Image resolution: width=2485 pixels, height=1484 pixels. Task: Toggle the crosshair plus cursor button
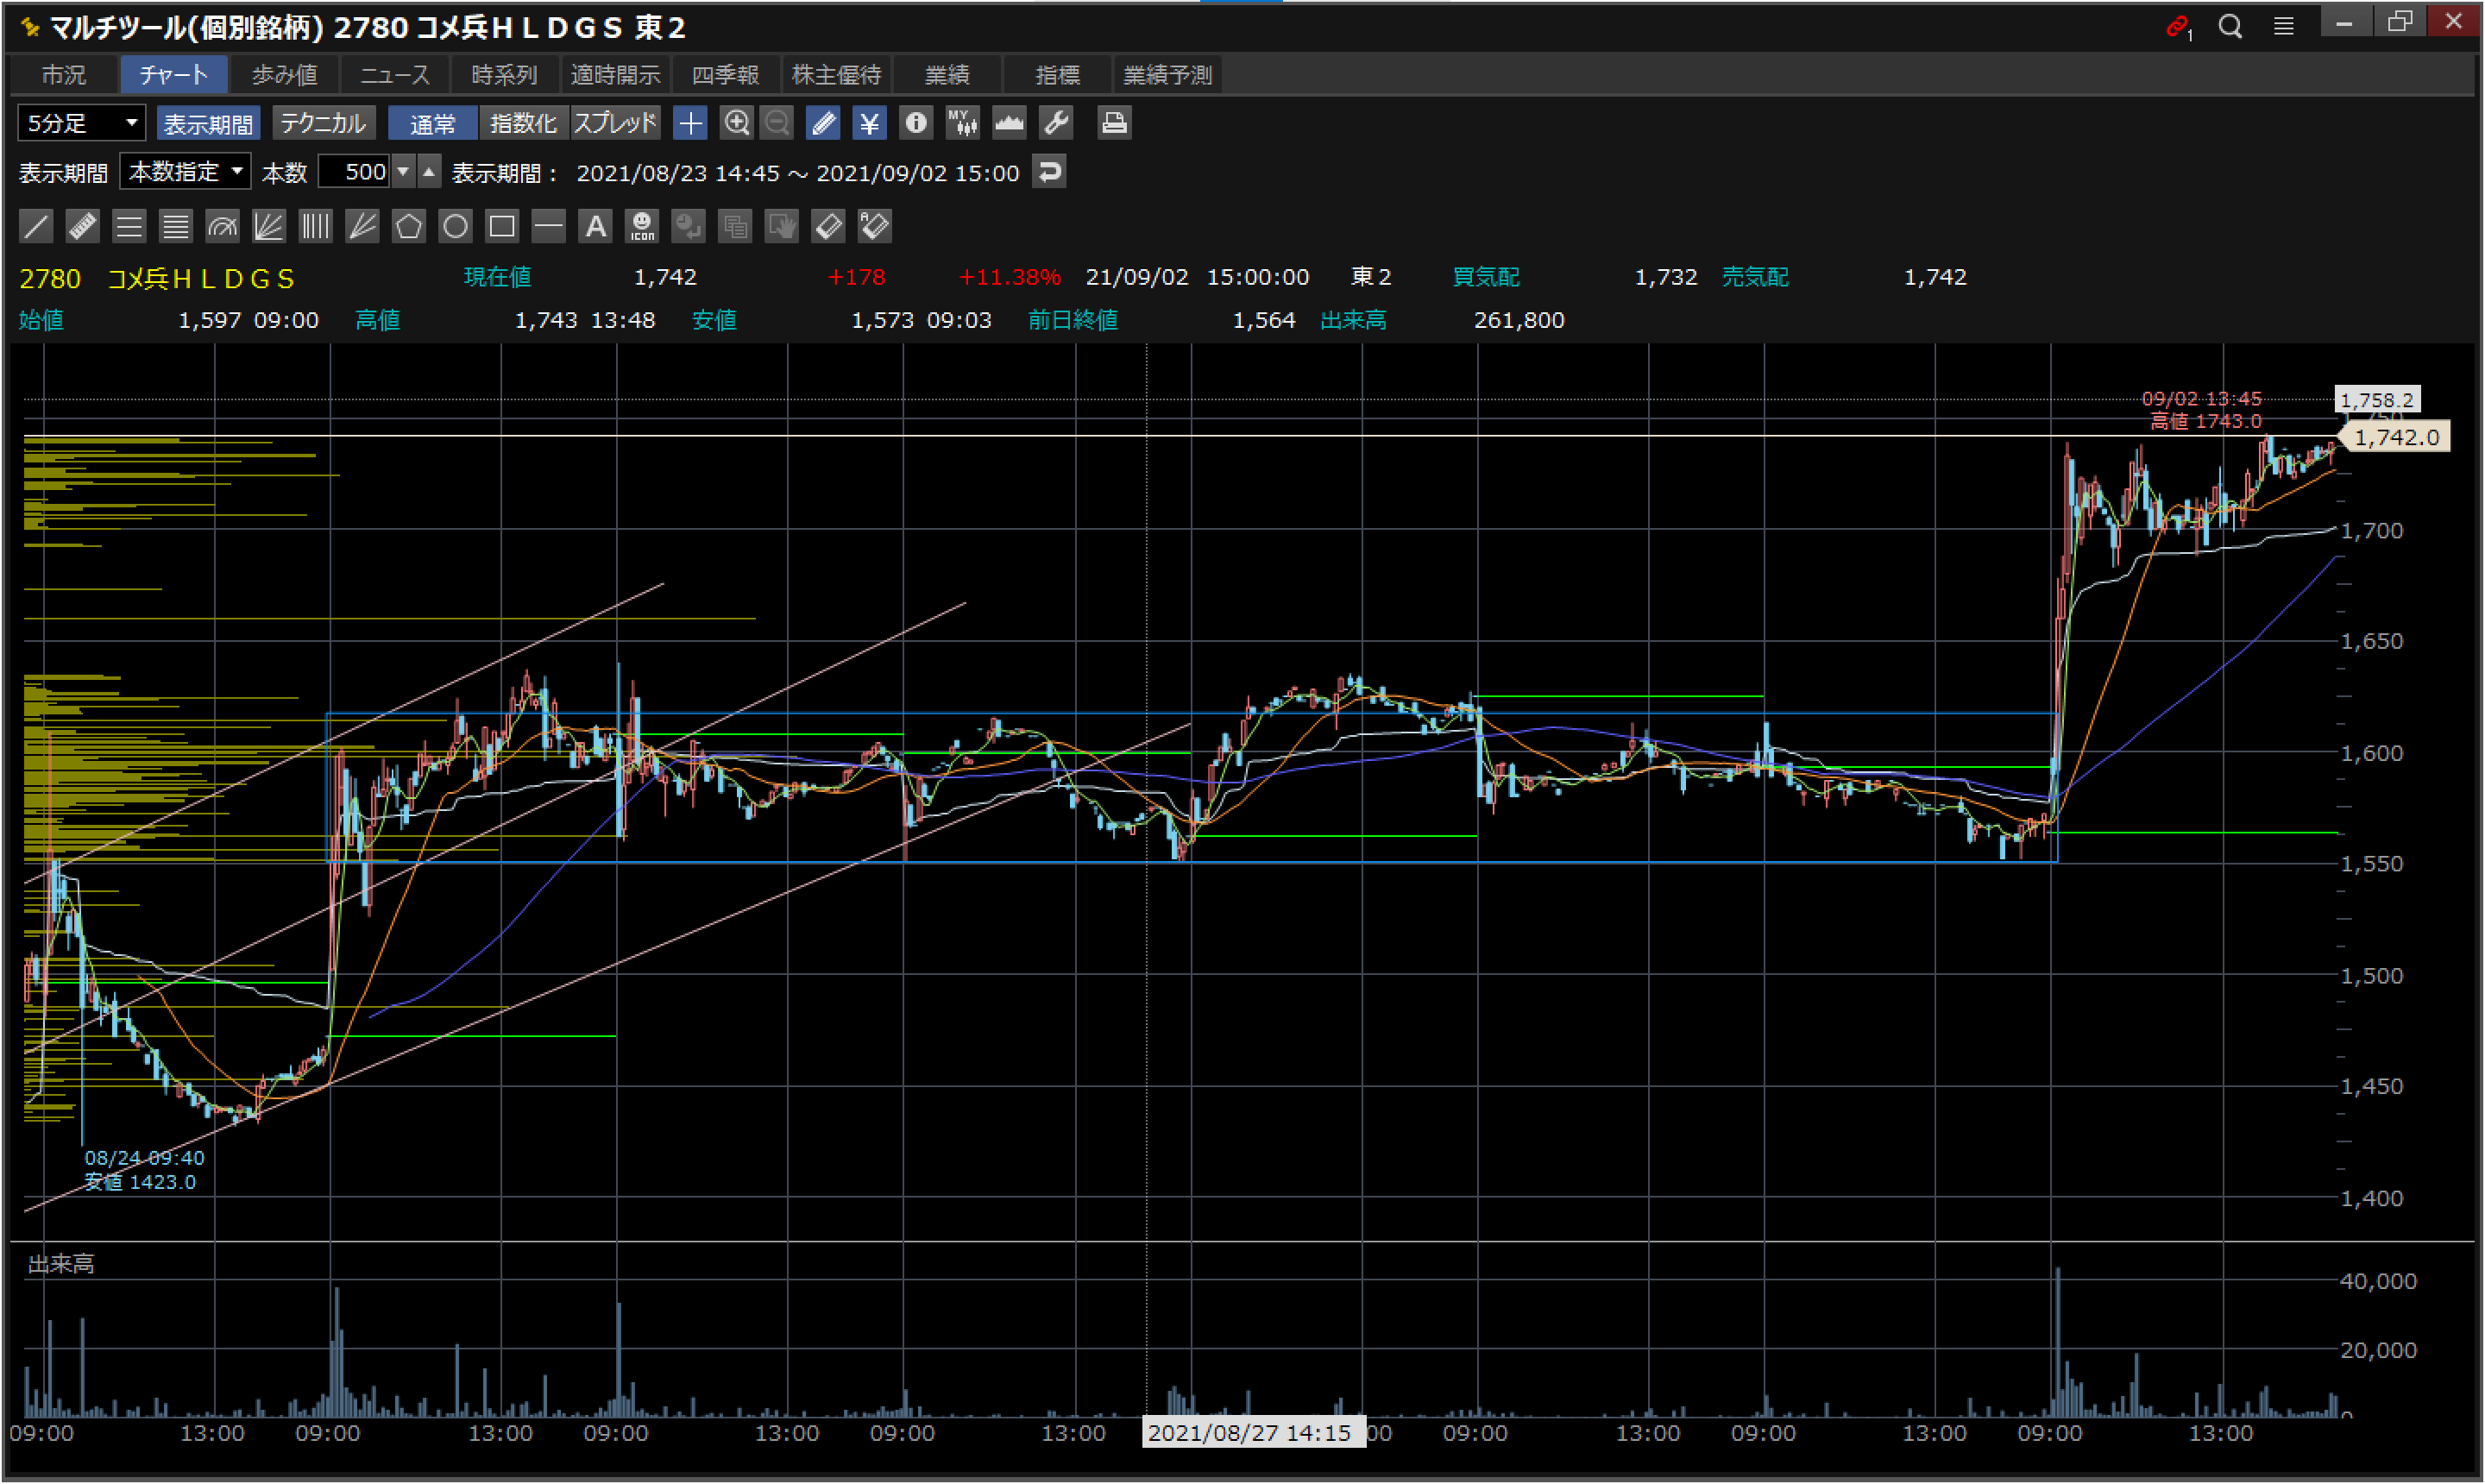[690, 123]
